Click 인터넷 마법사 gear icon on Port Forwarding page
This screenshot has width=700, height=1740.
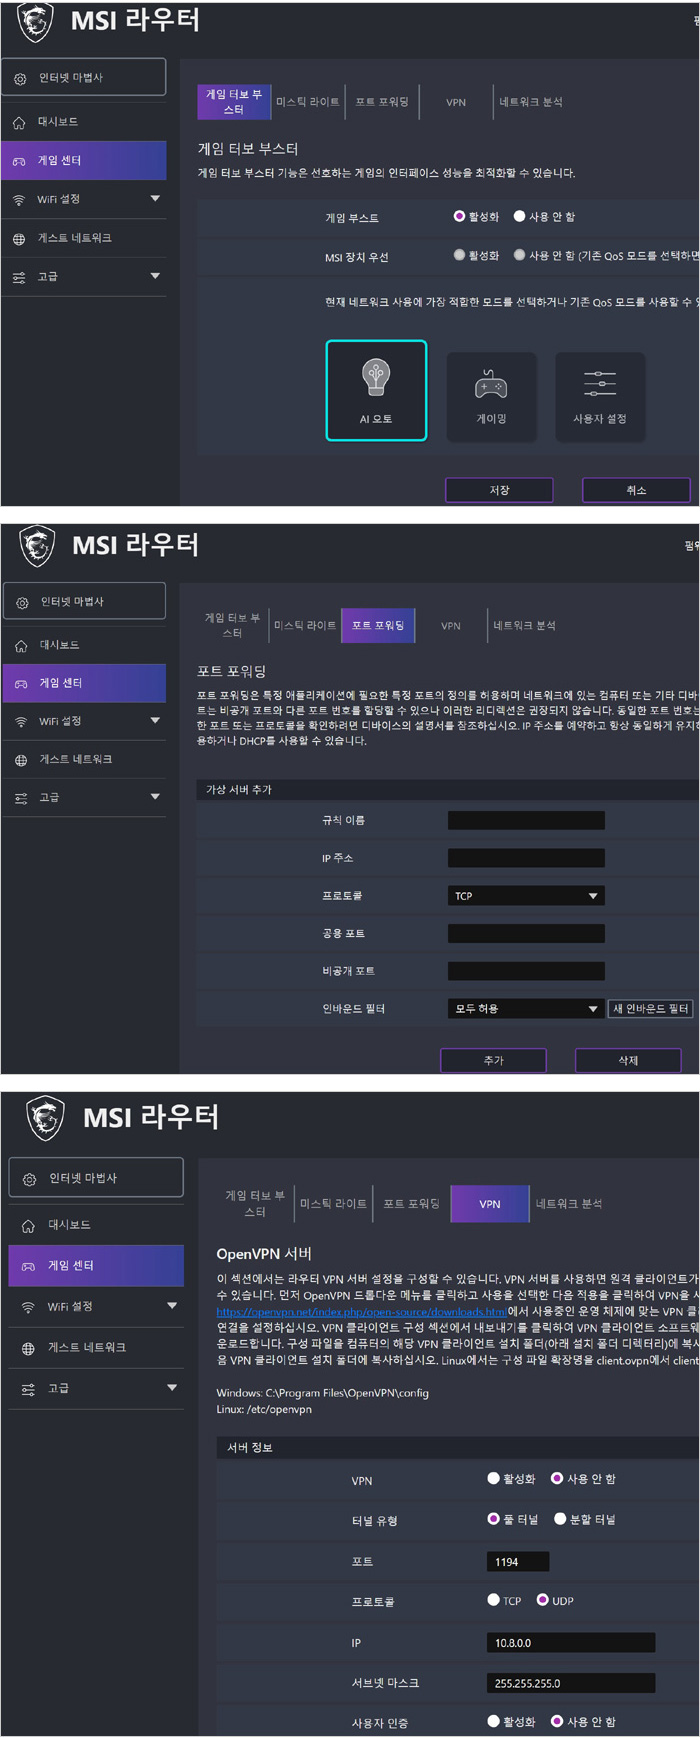coord(22,602)
